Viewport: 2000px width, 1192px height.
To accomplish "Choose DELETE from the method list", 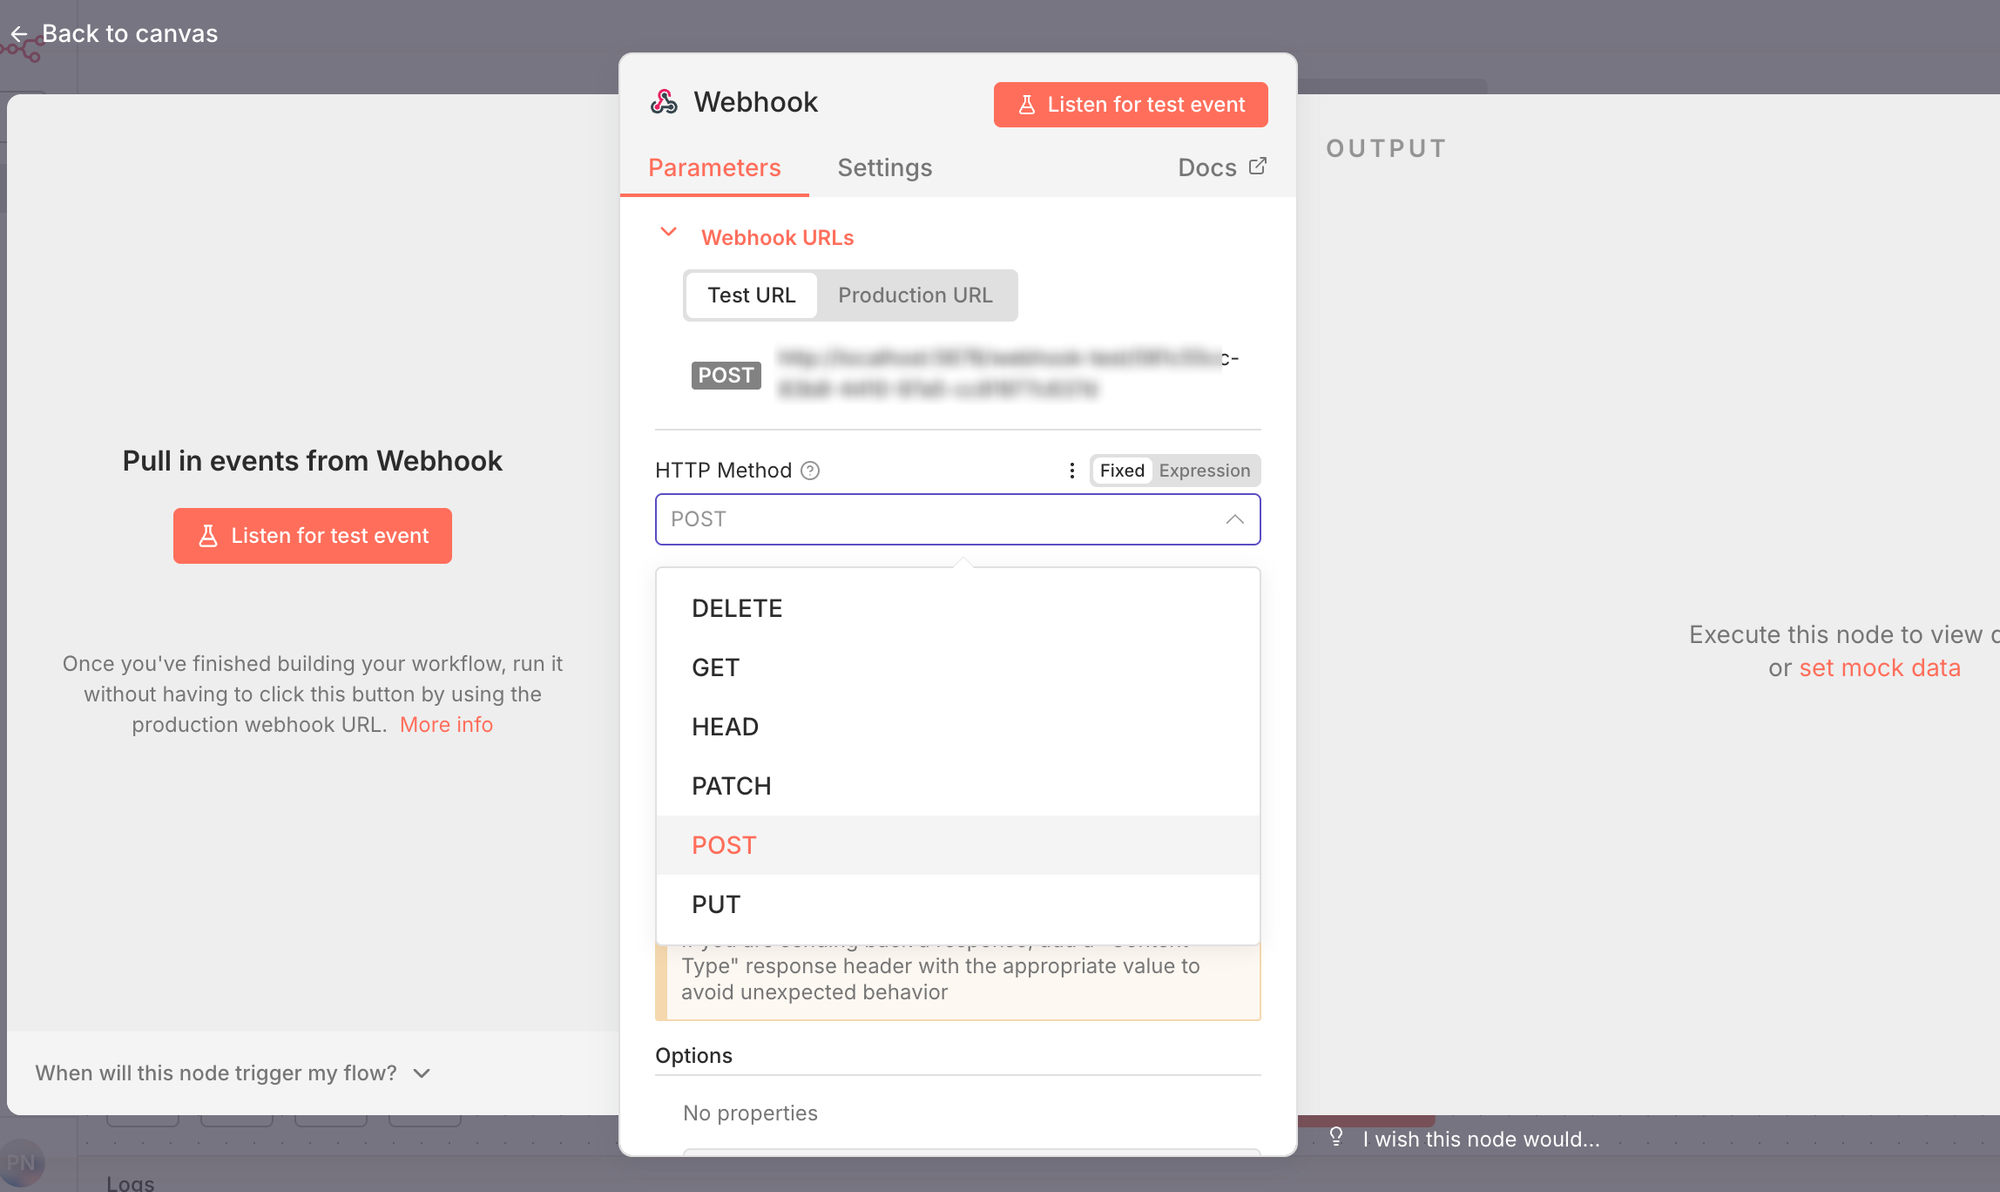I will [x=737, y=608].
